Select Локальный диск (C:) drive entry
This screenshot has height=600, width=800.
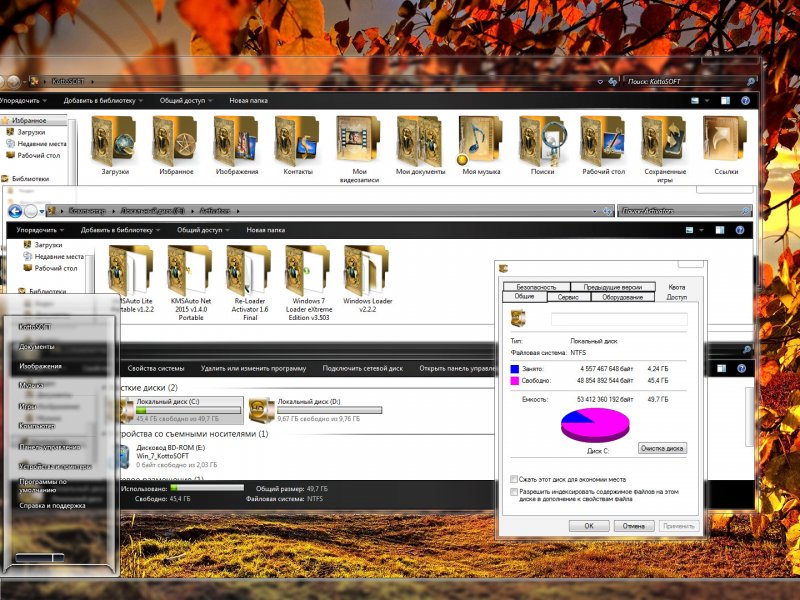point(181,410)
